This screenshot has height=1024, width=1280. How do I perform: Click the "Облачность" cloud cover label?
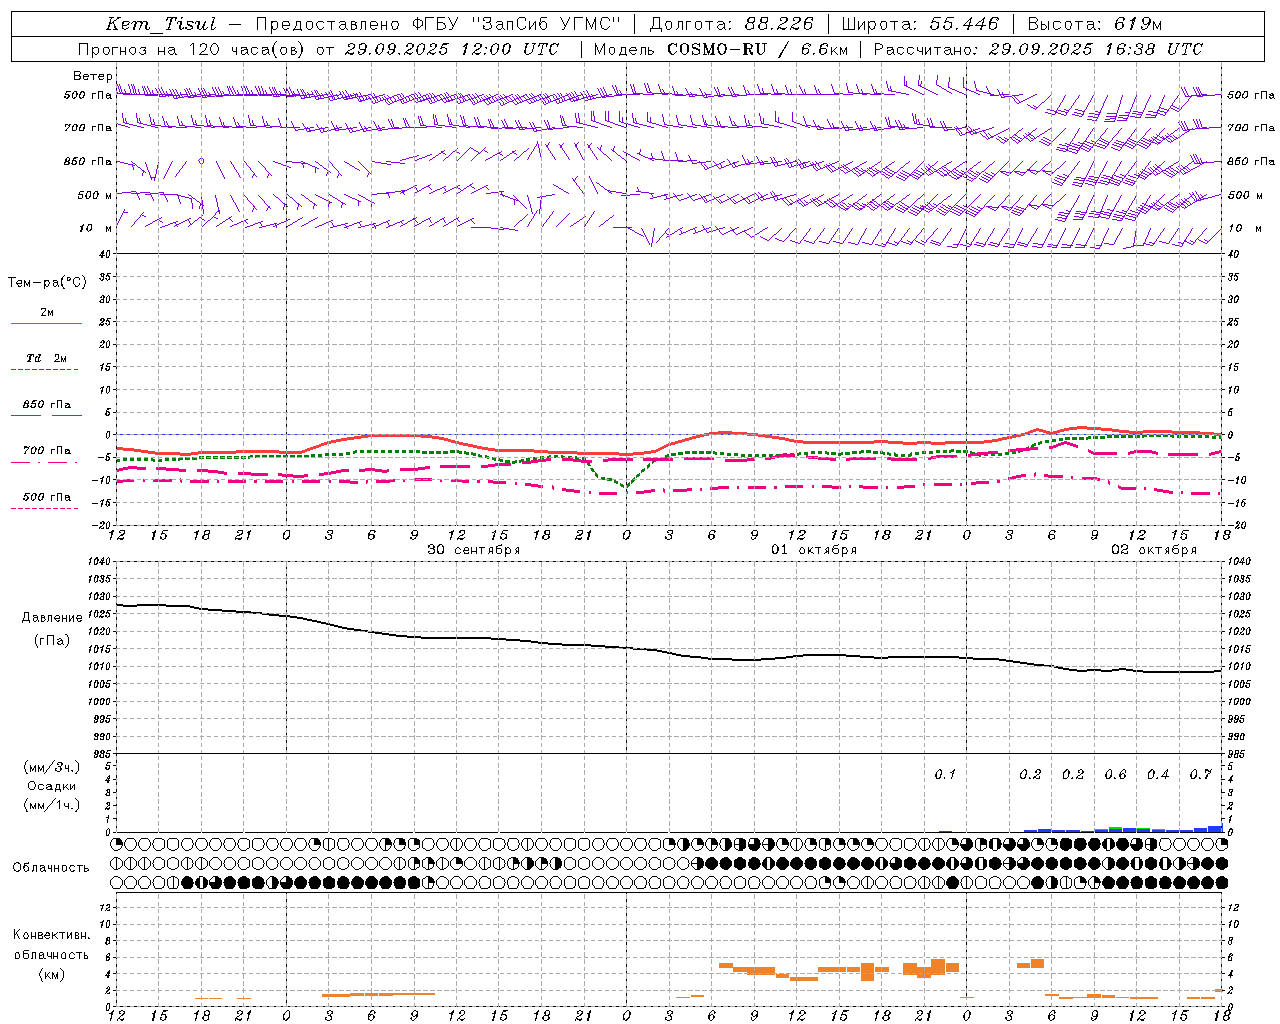51,868
